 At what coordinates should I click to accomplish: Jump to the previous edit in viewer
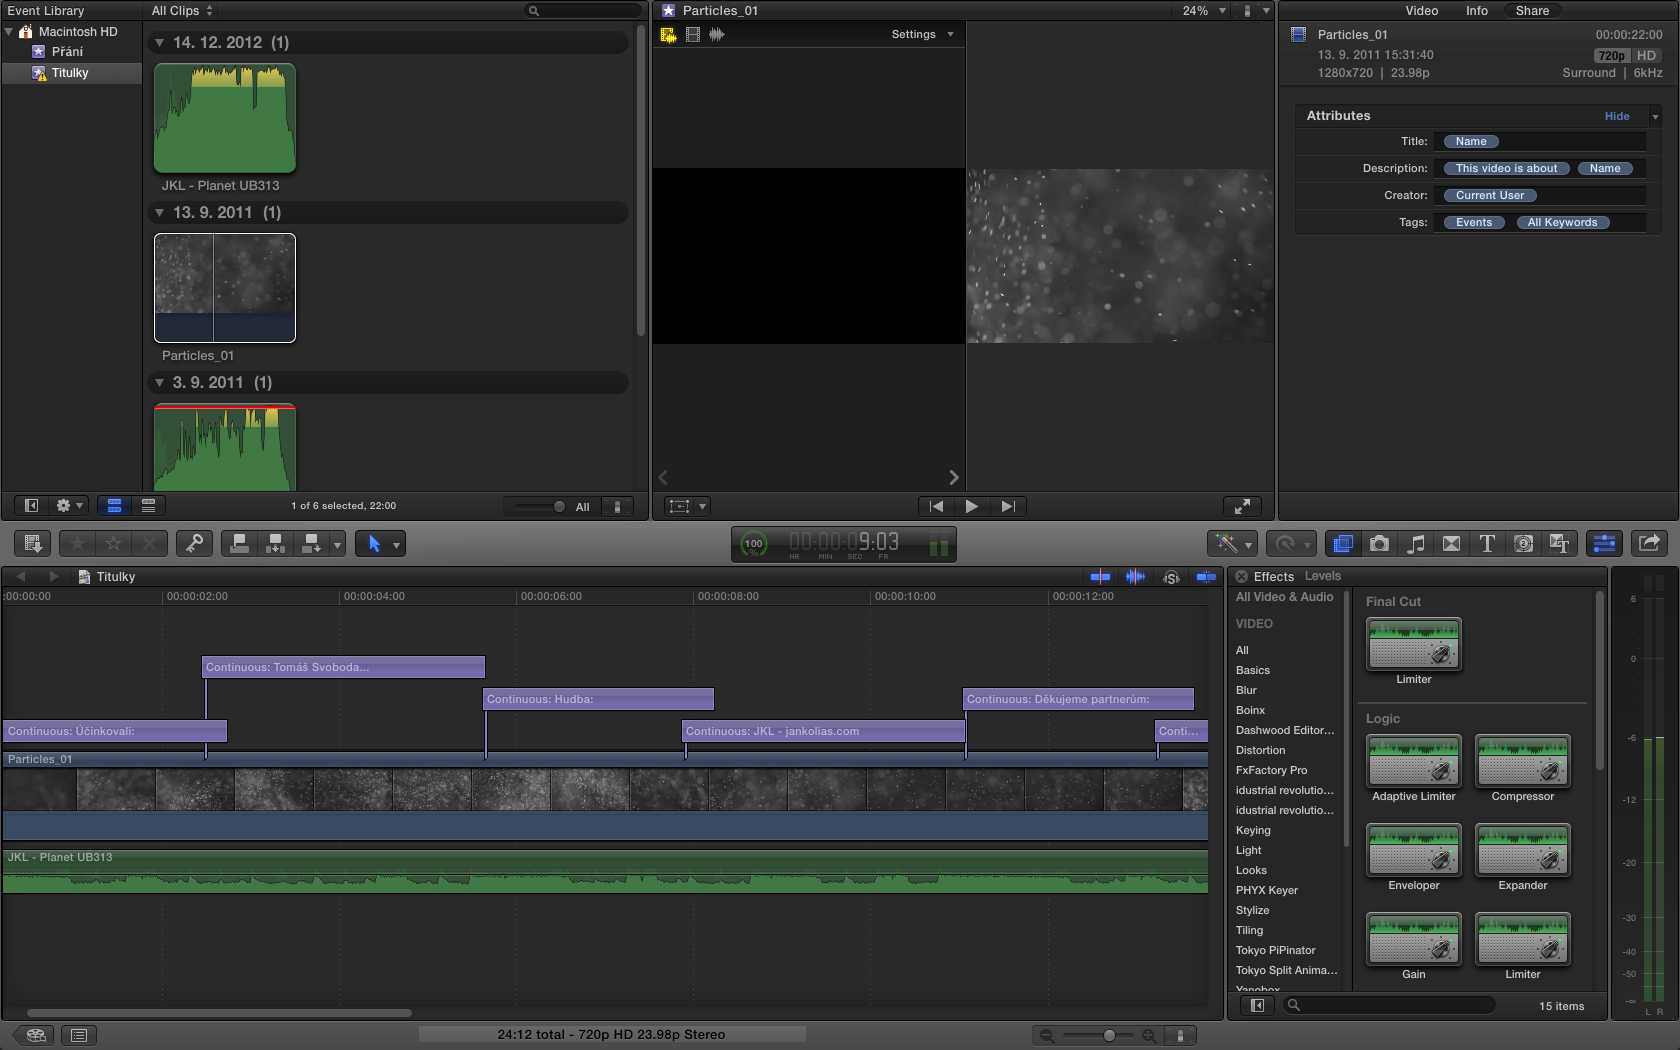[x=936, y=506]
